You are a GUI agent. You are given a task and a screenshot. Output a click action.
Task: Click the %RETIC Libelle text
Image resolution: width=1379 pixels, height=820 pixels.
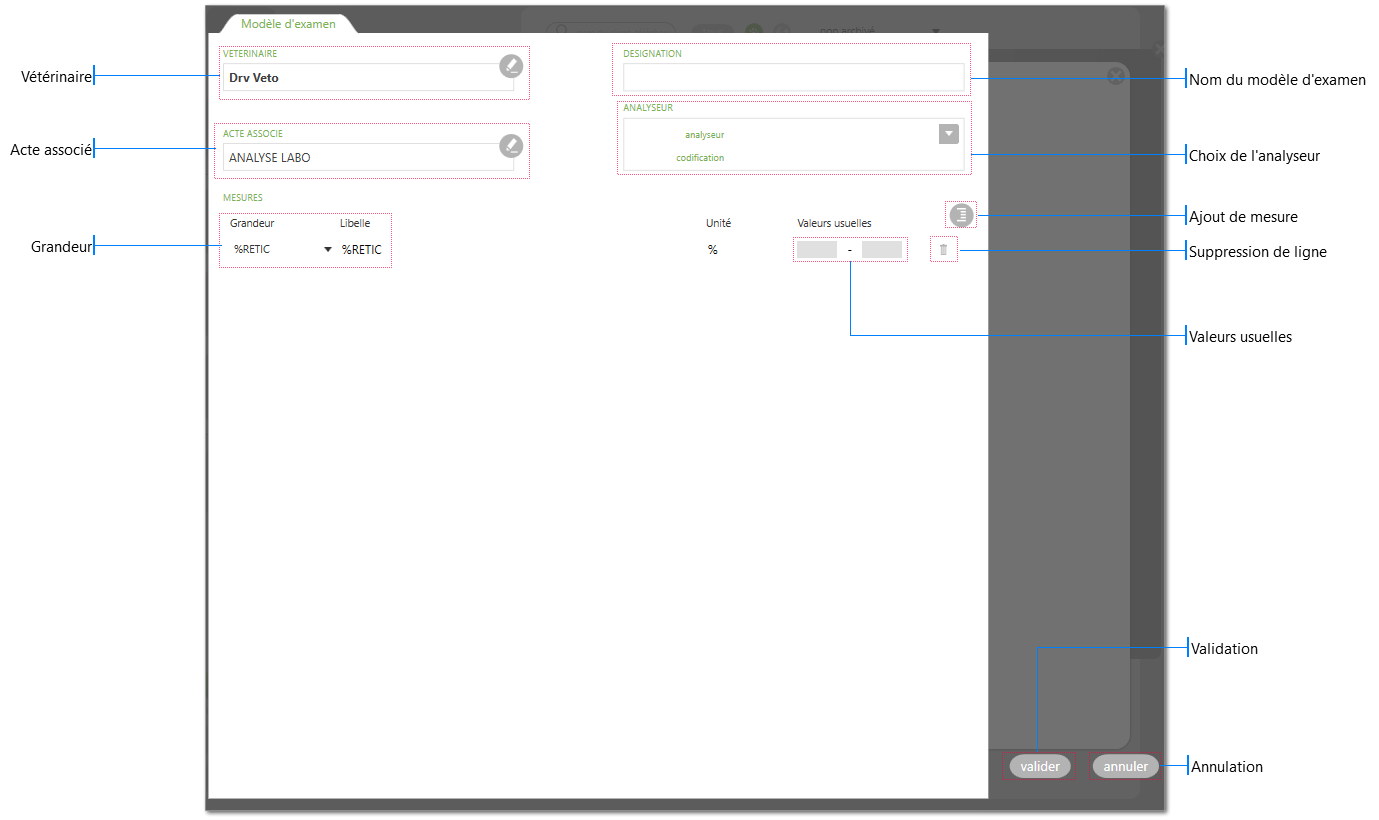point(361,250)
